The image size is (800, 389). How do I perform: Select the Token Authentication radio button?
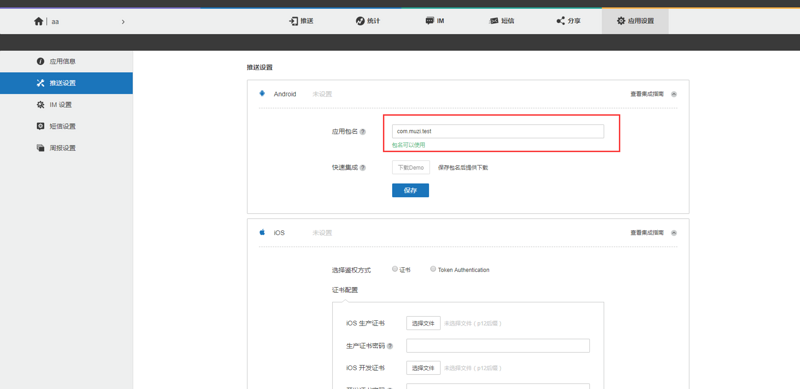[x=433, y=269]
